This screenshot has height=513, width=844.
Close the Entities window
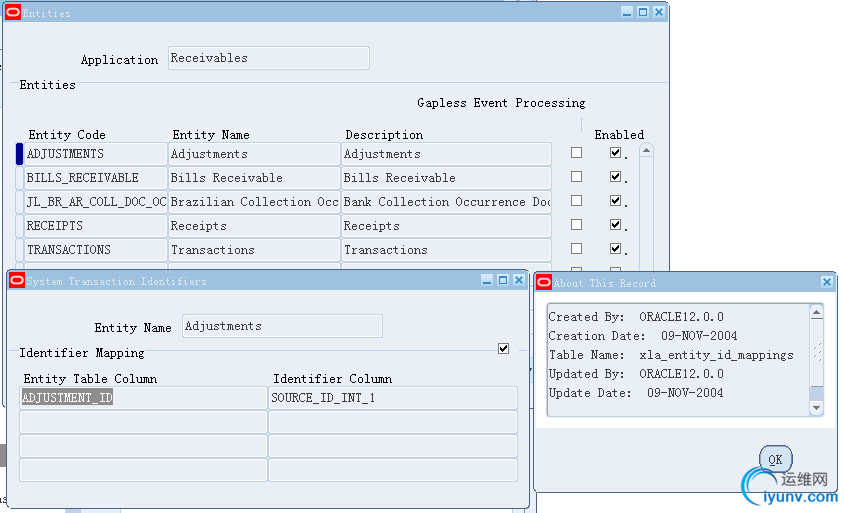tap(659, 12)
